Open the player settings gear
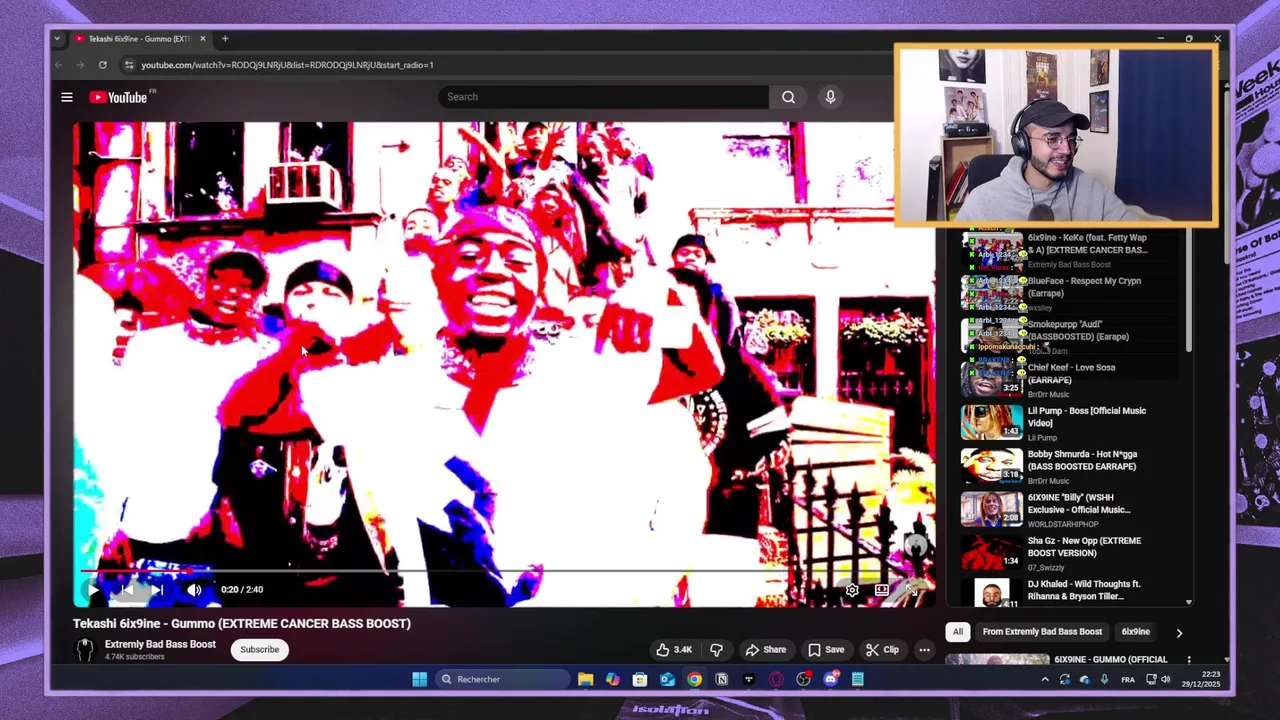Screen dimensions: 1280x720 point(852,590)
